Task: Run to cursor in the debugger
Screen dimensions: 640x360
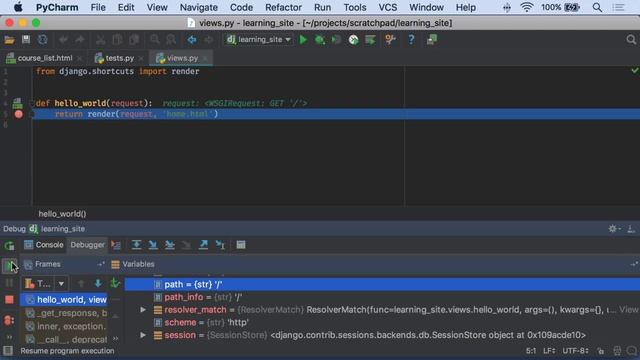Action: [220, 245]
